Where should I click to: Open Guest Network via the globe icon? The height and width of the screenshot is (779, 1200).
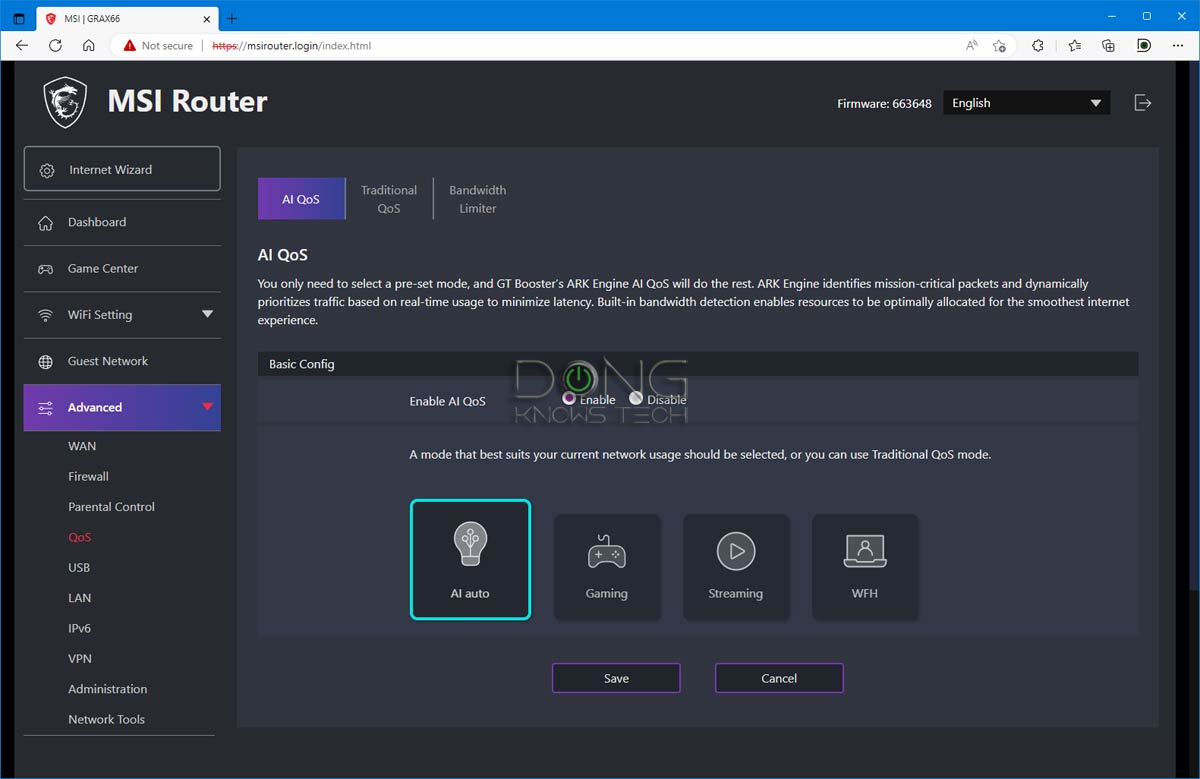coord(45,362)
